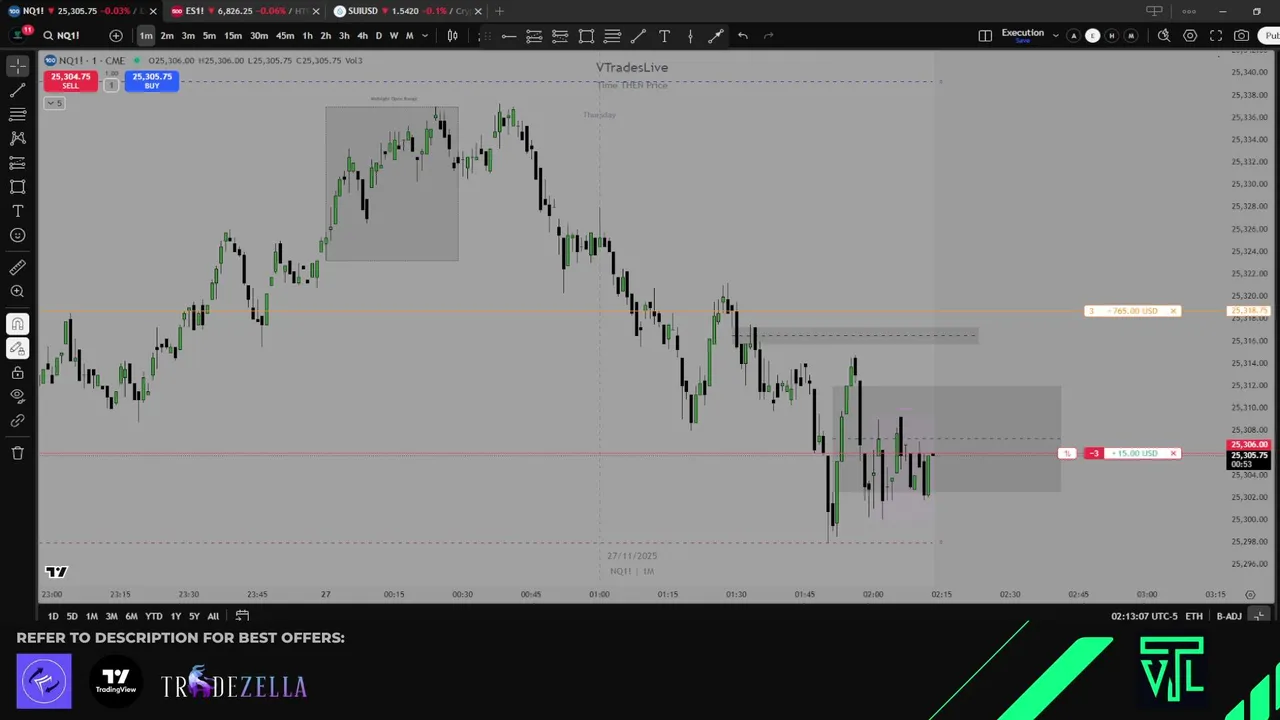The image size is (1280, 720).
Task: Open chart settings hexagon icon
Action: tap(1190, 36)
